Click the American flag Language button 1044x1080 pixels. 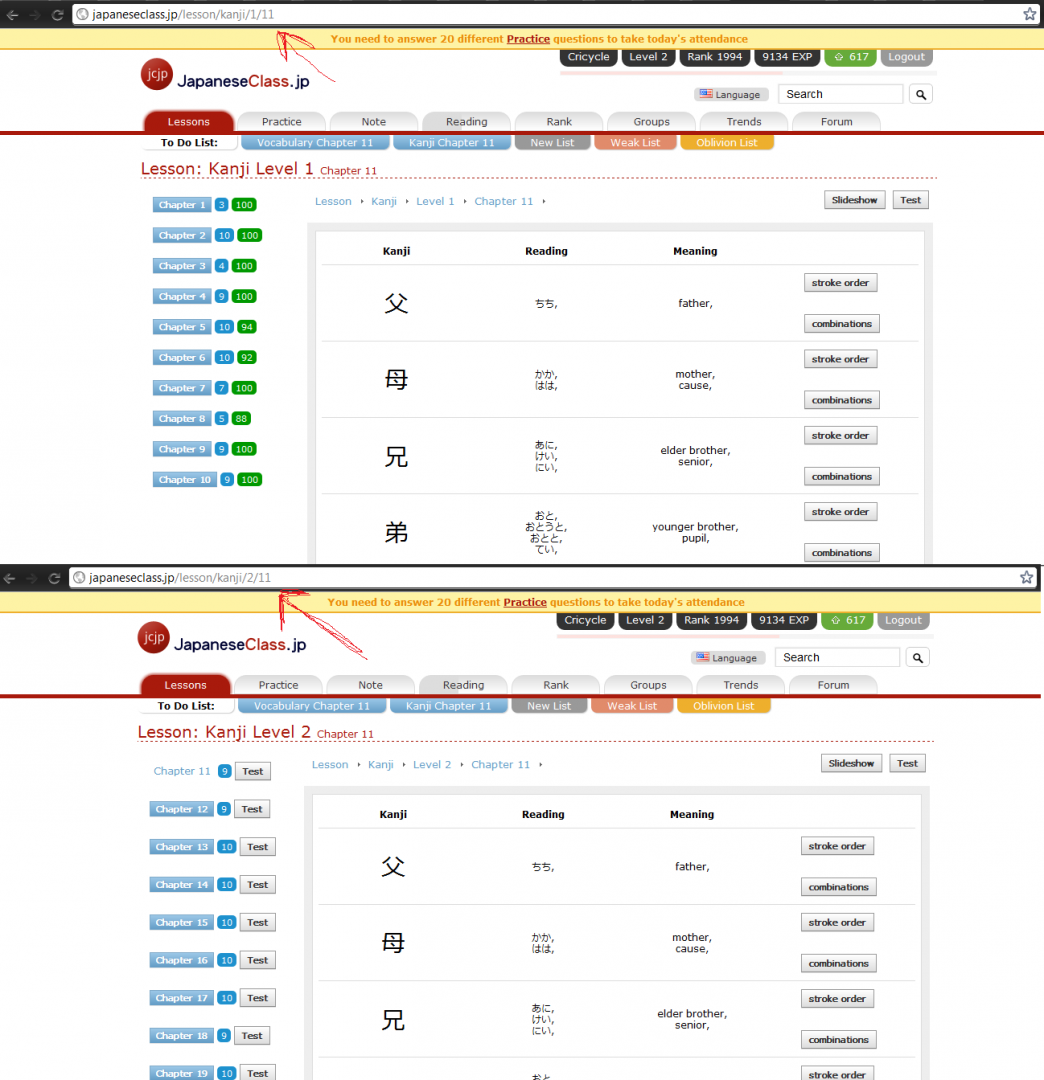(731, 93)
